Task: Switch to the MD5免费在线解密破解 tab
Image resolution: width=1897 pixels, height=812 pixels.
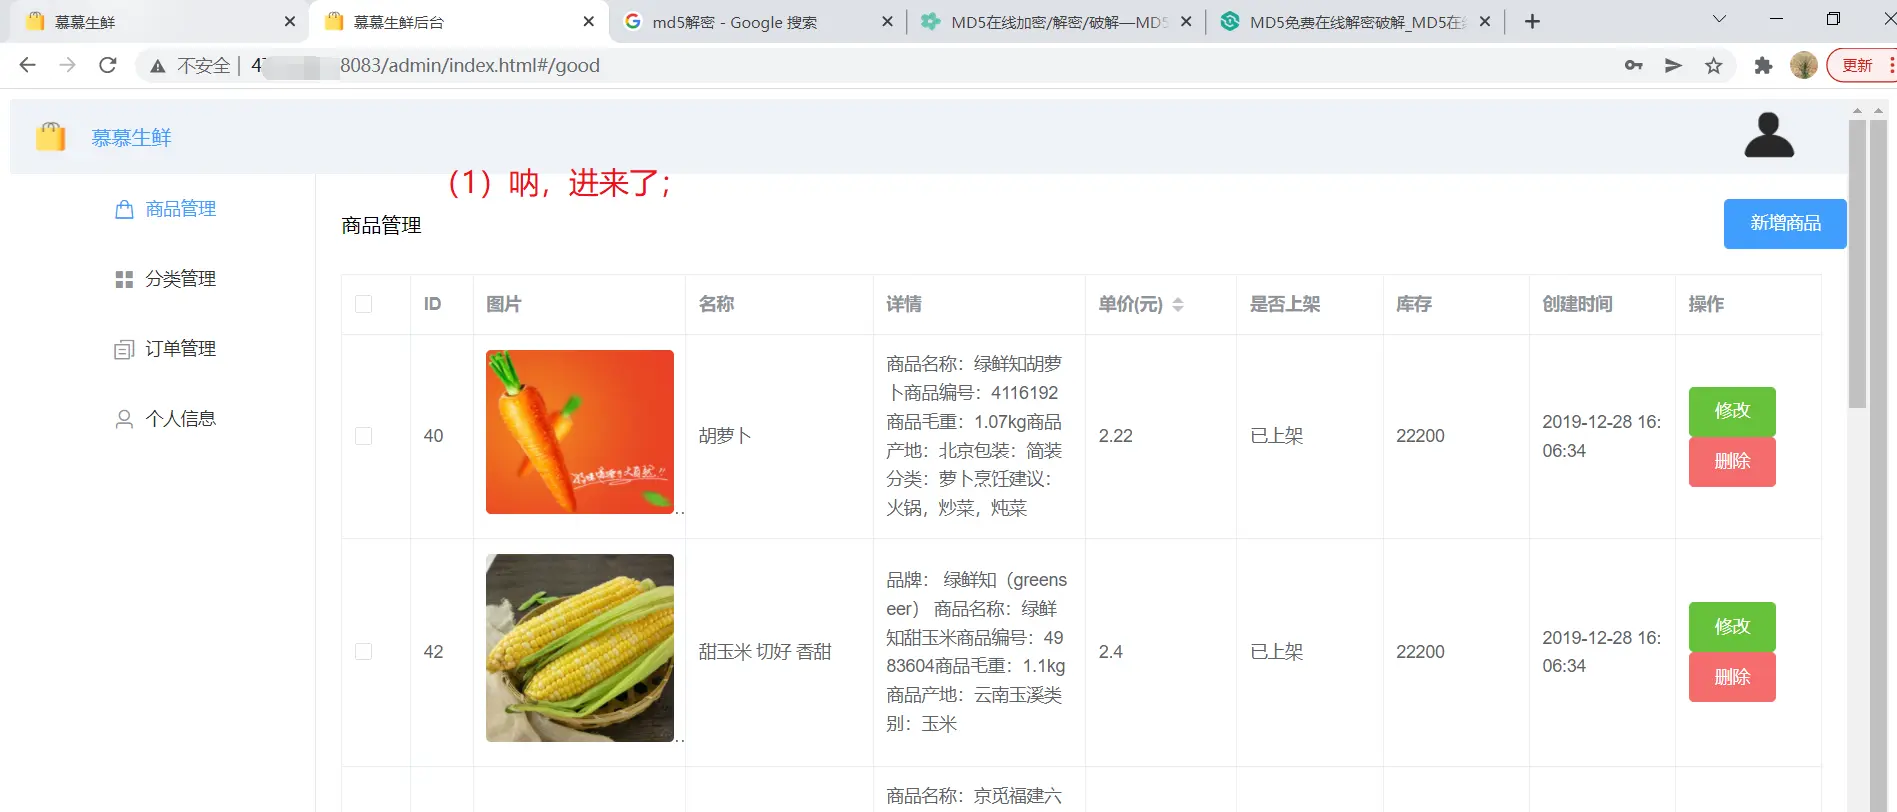Action: (1355, 21)
